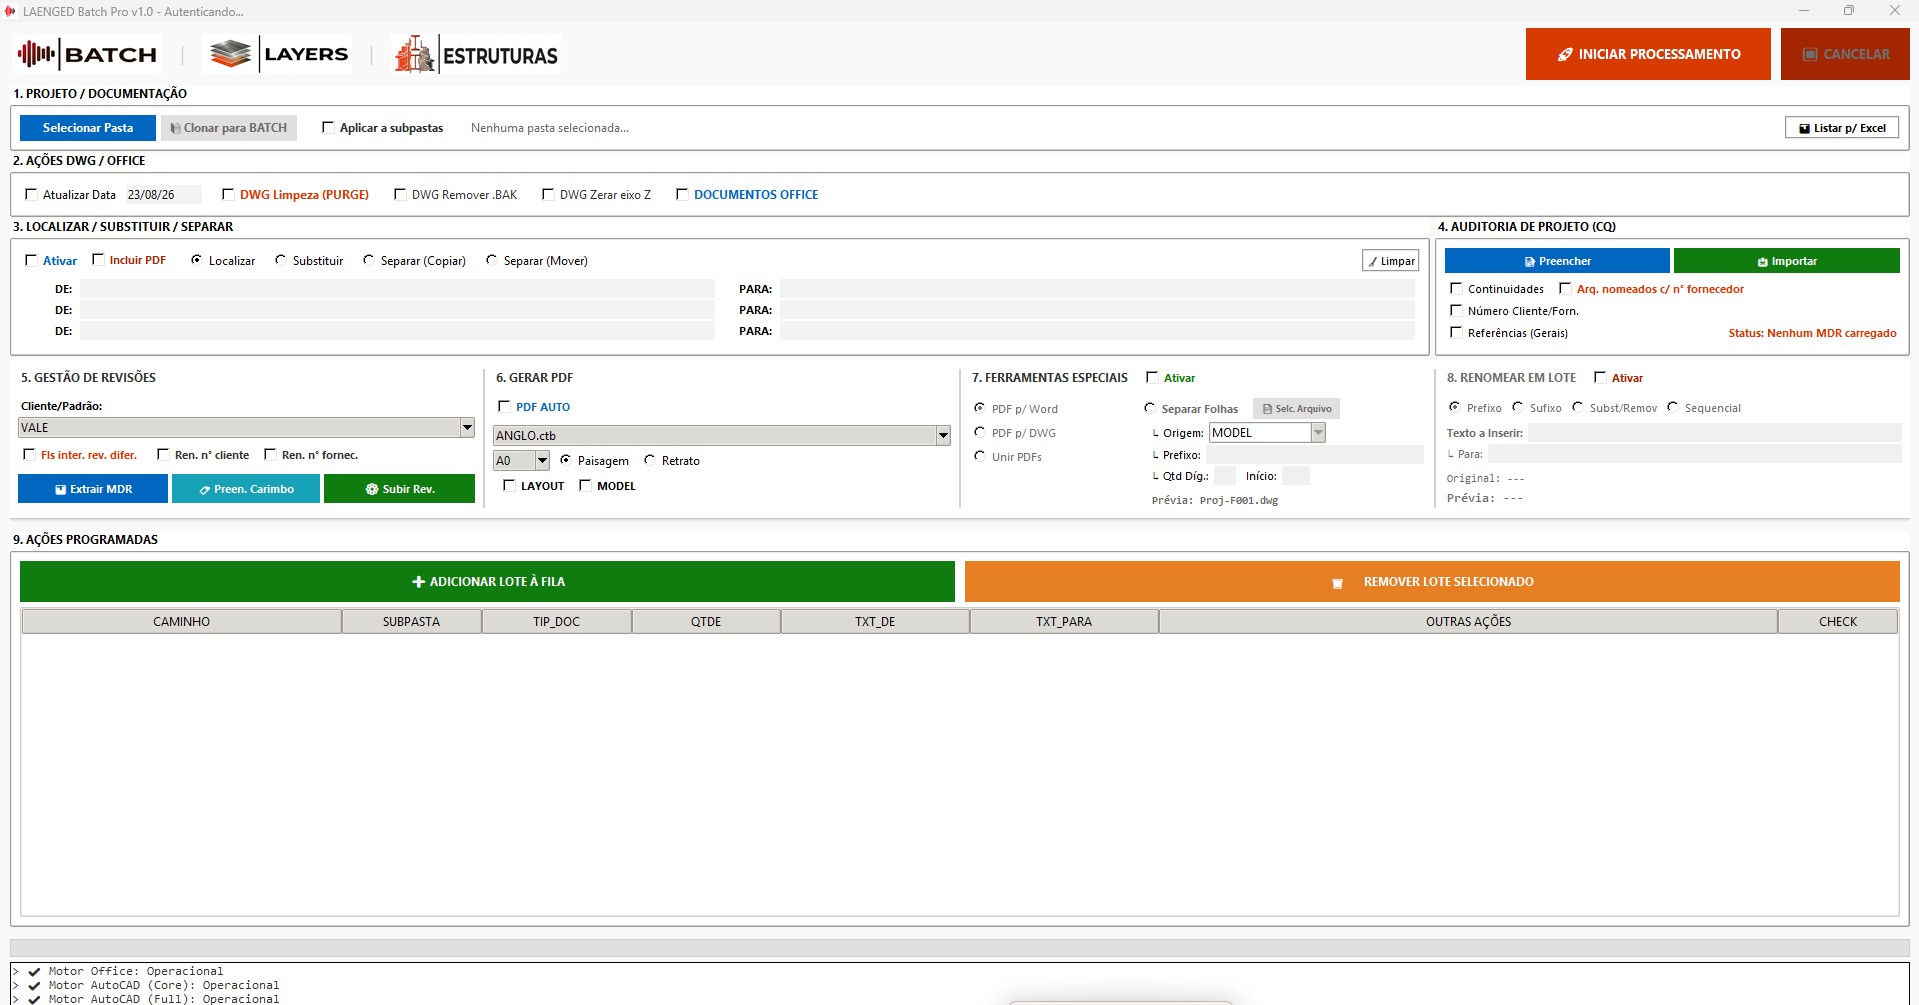Screen dimensions: 1919x1005
Task: Check the LAYOUT option
Action: tap(509, 485)
